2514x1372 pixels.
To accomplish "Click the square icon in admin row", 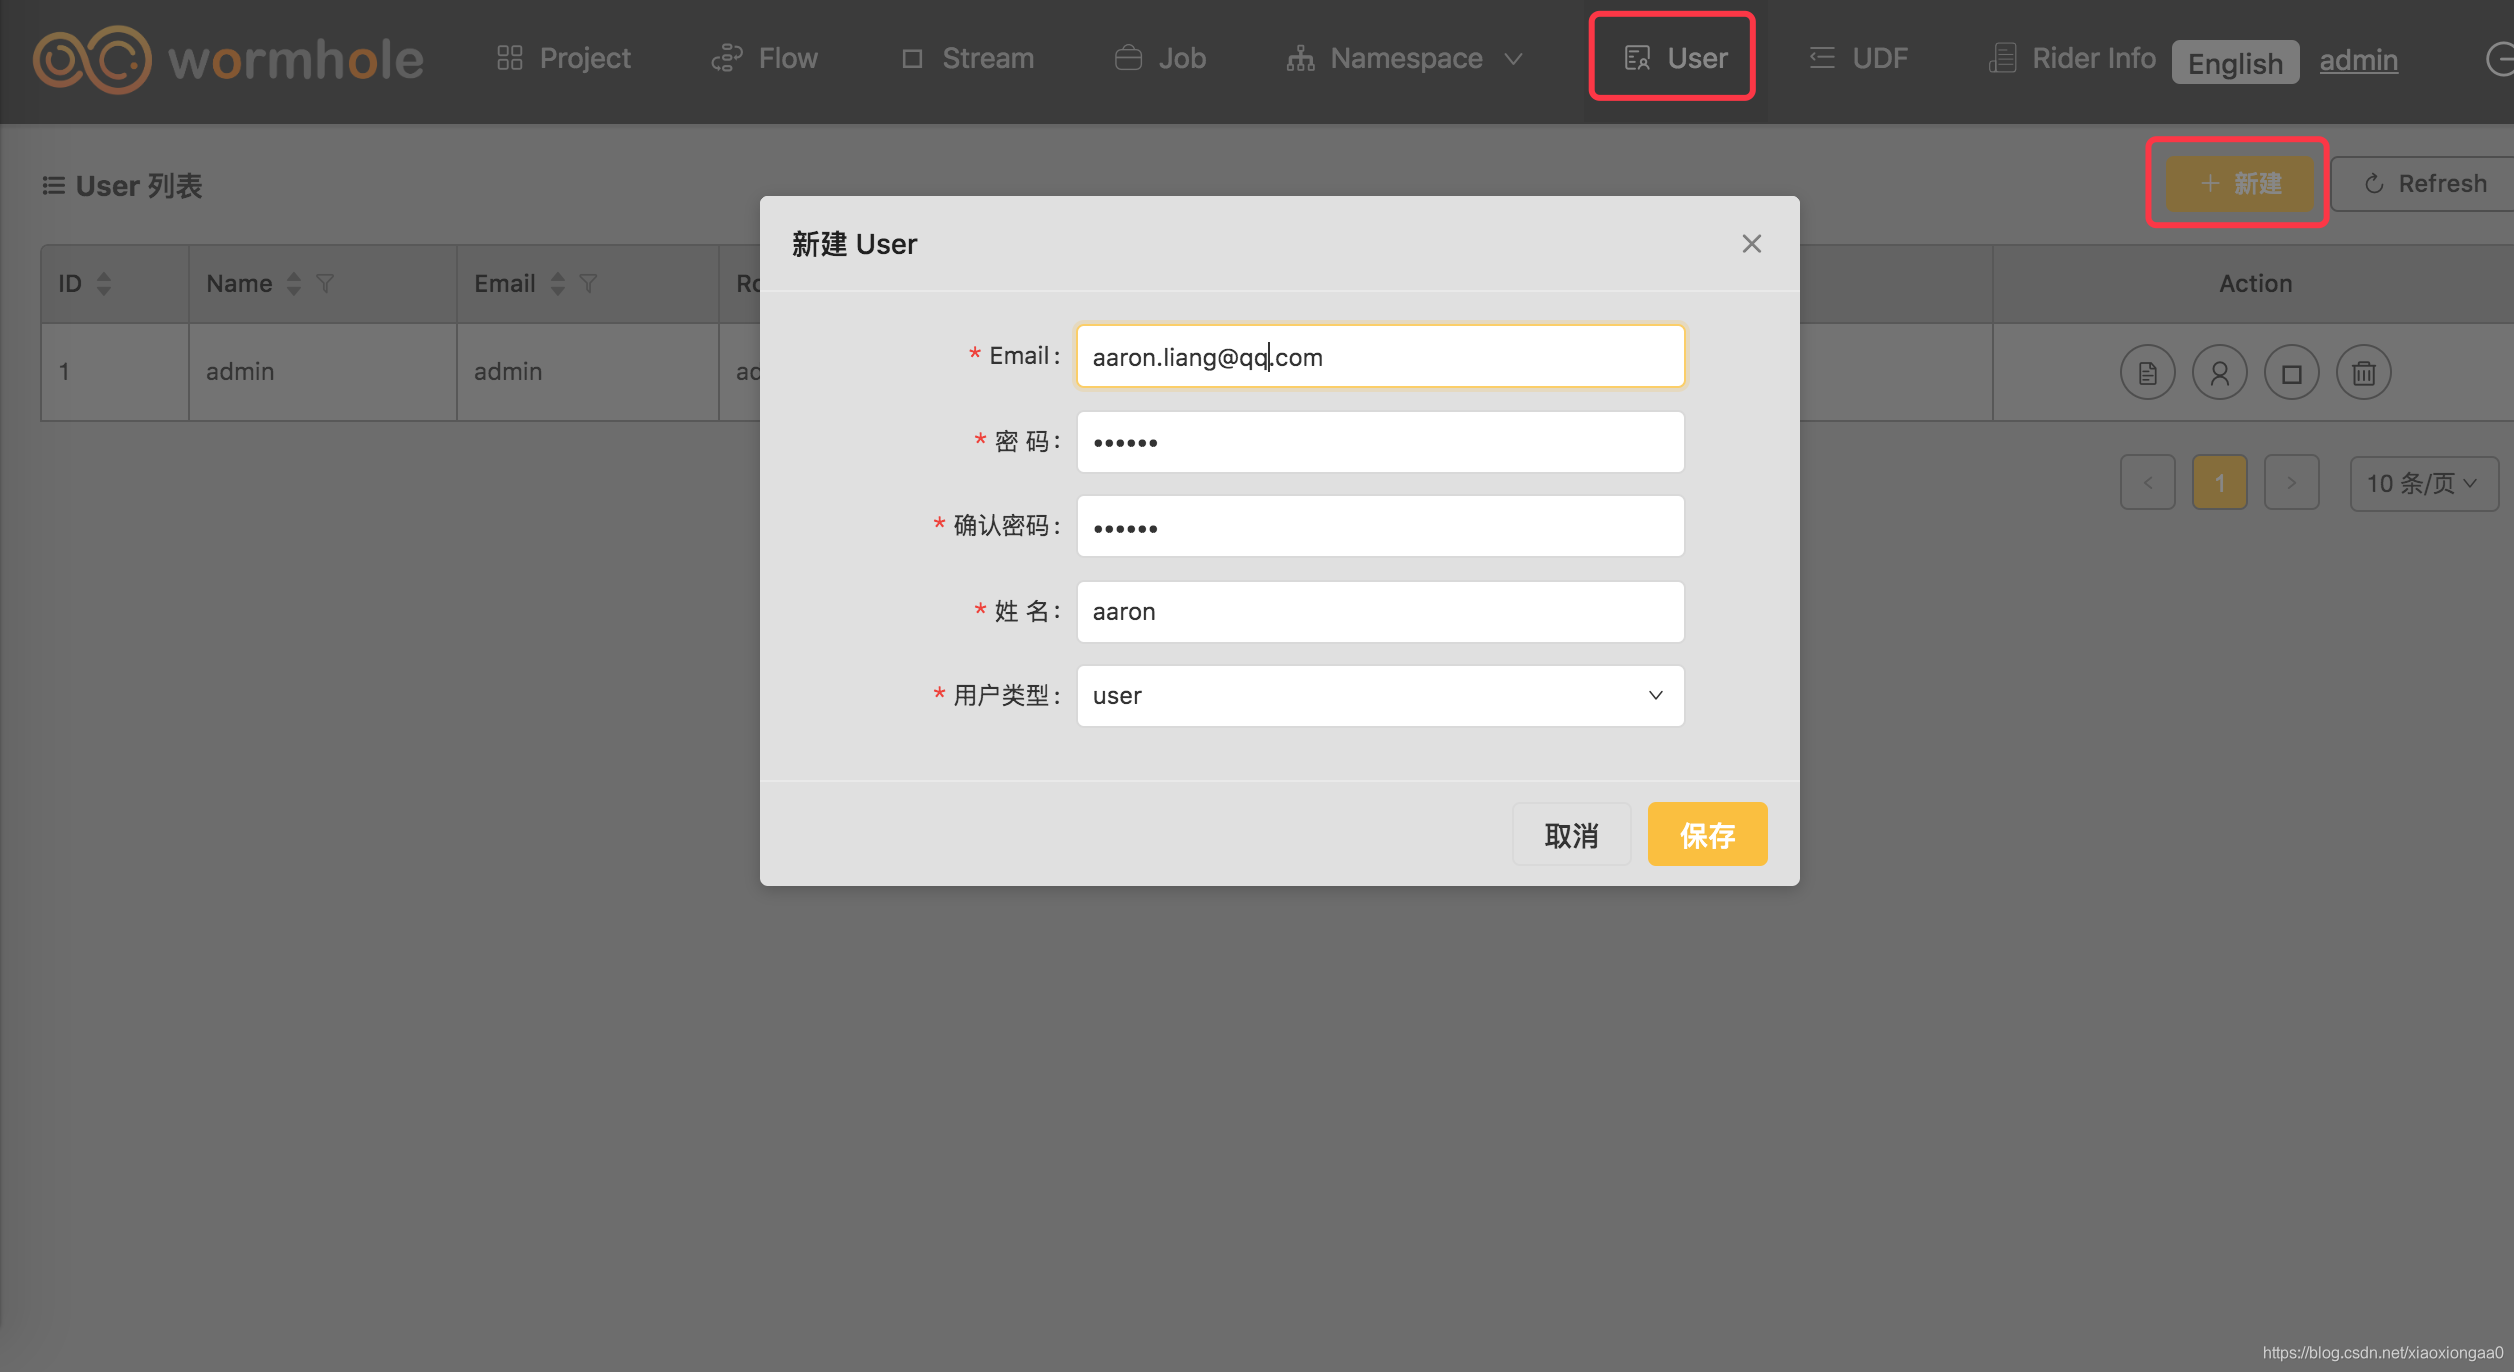I will (2291, 373).
